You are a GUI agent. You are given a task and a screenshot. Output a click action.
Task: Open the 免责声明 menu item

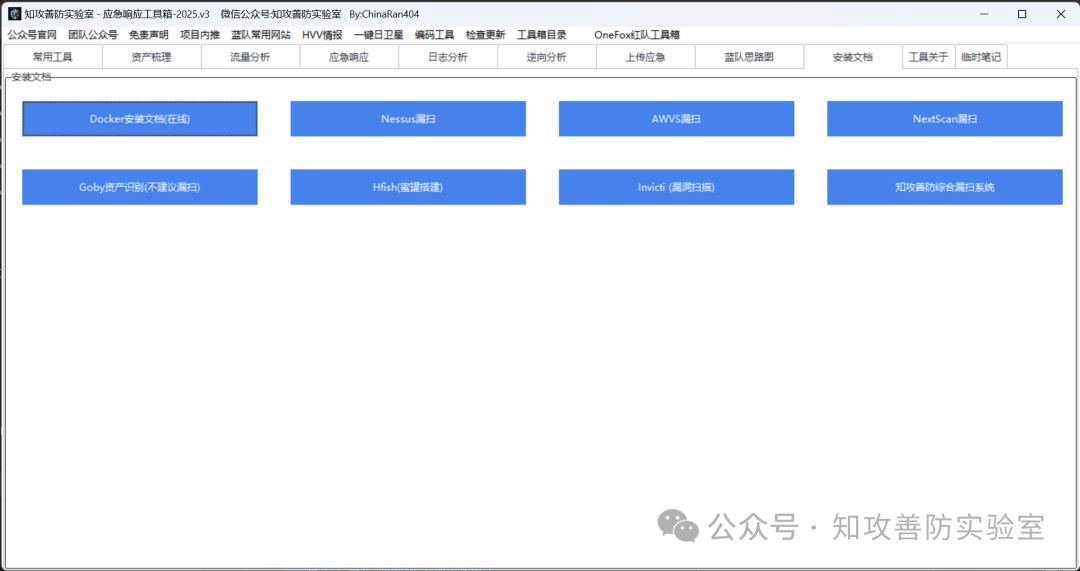click(x=148, y=35)
